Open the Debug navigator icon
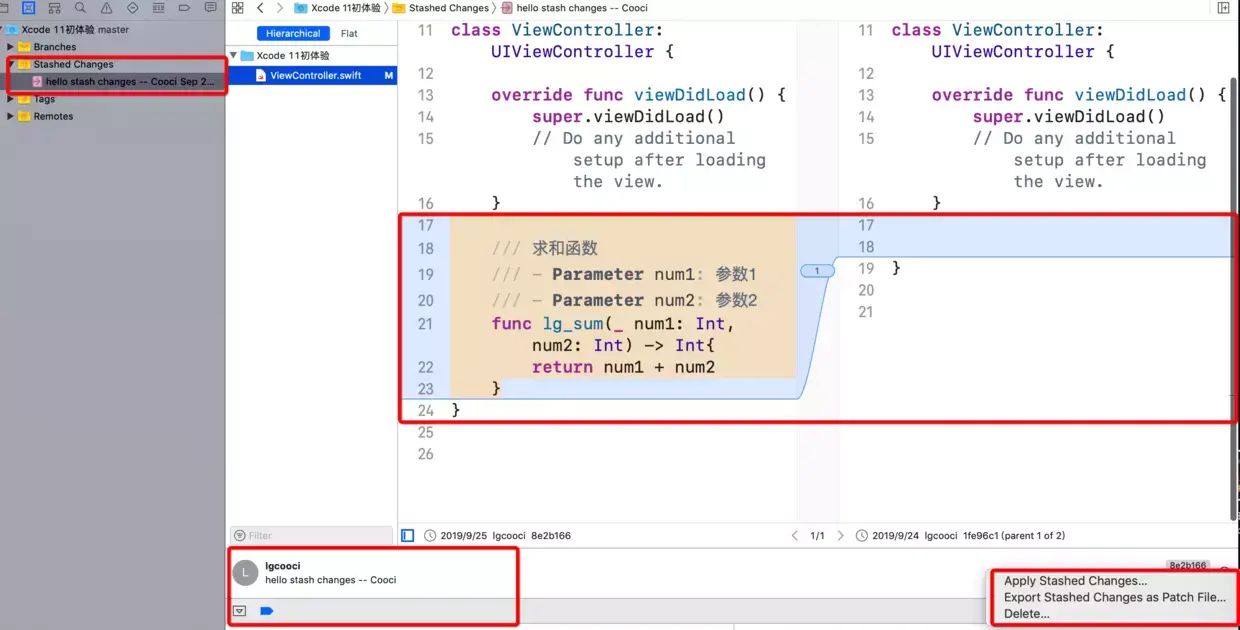 click(158, 8)
